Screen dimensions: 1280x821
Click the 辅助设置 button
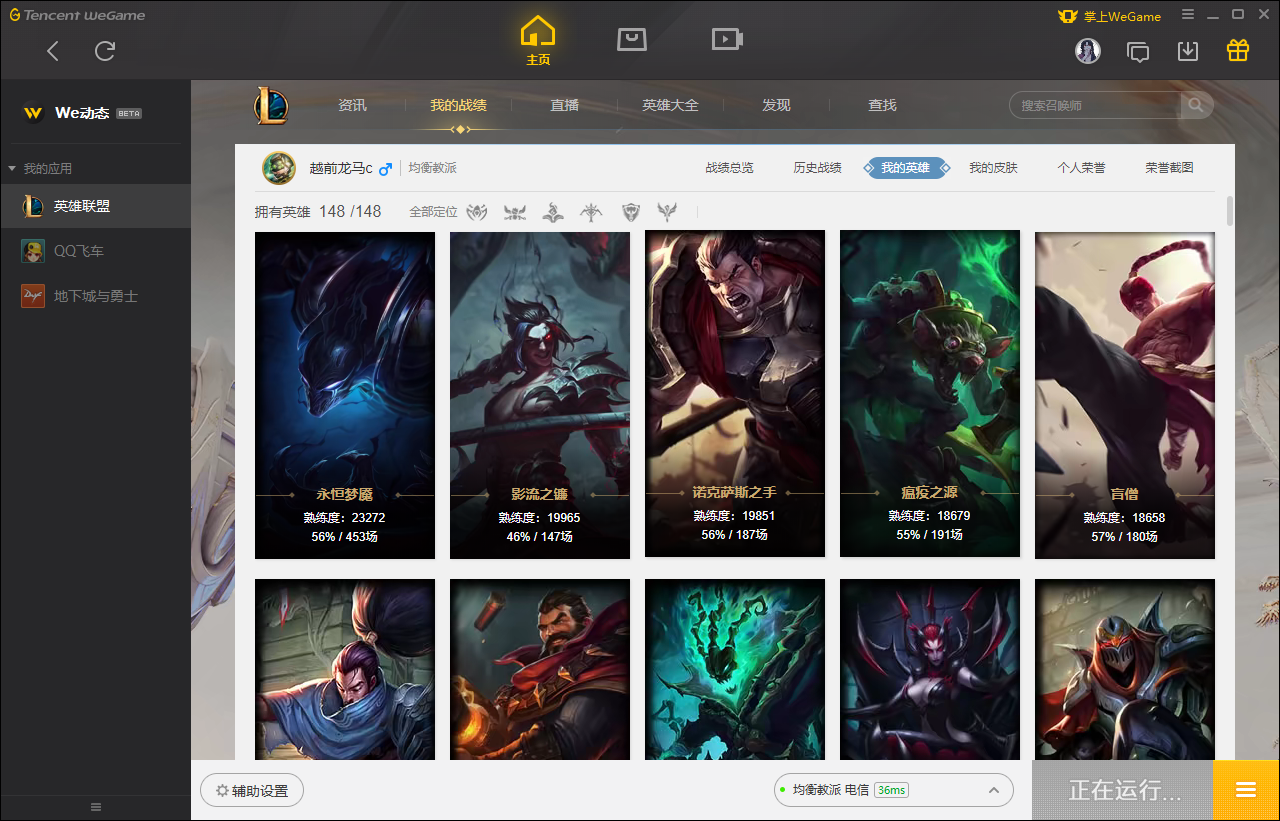[252, 790]
